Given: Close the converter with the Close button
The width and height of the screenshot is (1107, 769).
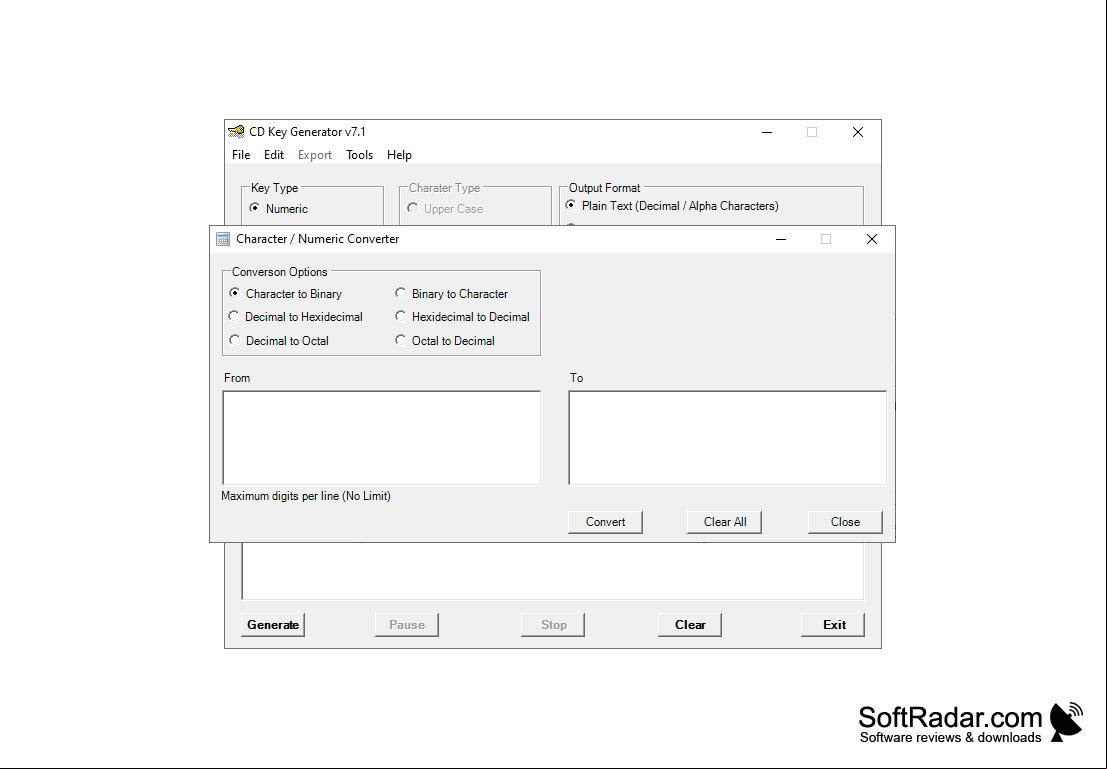Looking at the screenshot, I should pyautogui.click(x=845, y=522).
